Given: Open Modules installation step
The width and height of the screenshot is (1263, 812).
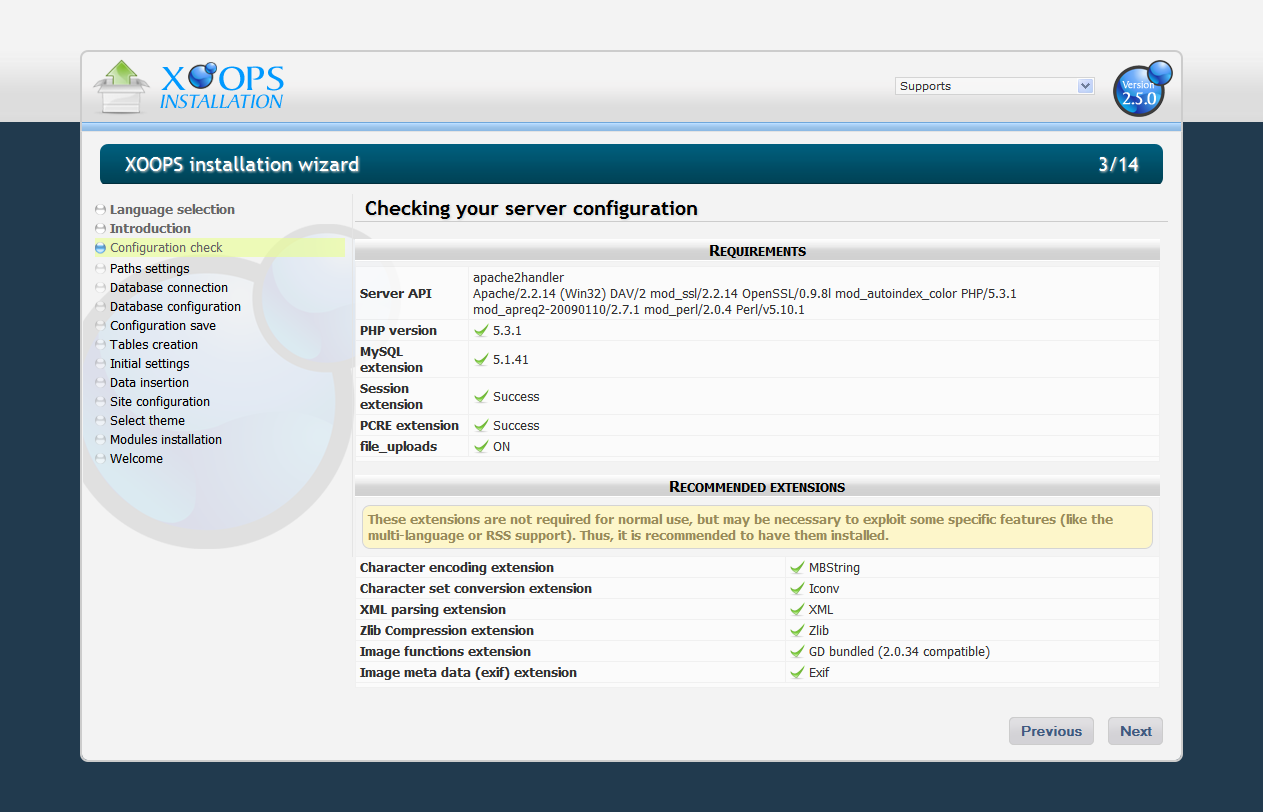Looking at the screenshot, I should 166,439.
